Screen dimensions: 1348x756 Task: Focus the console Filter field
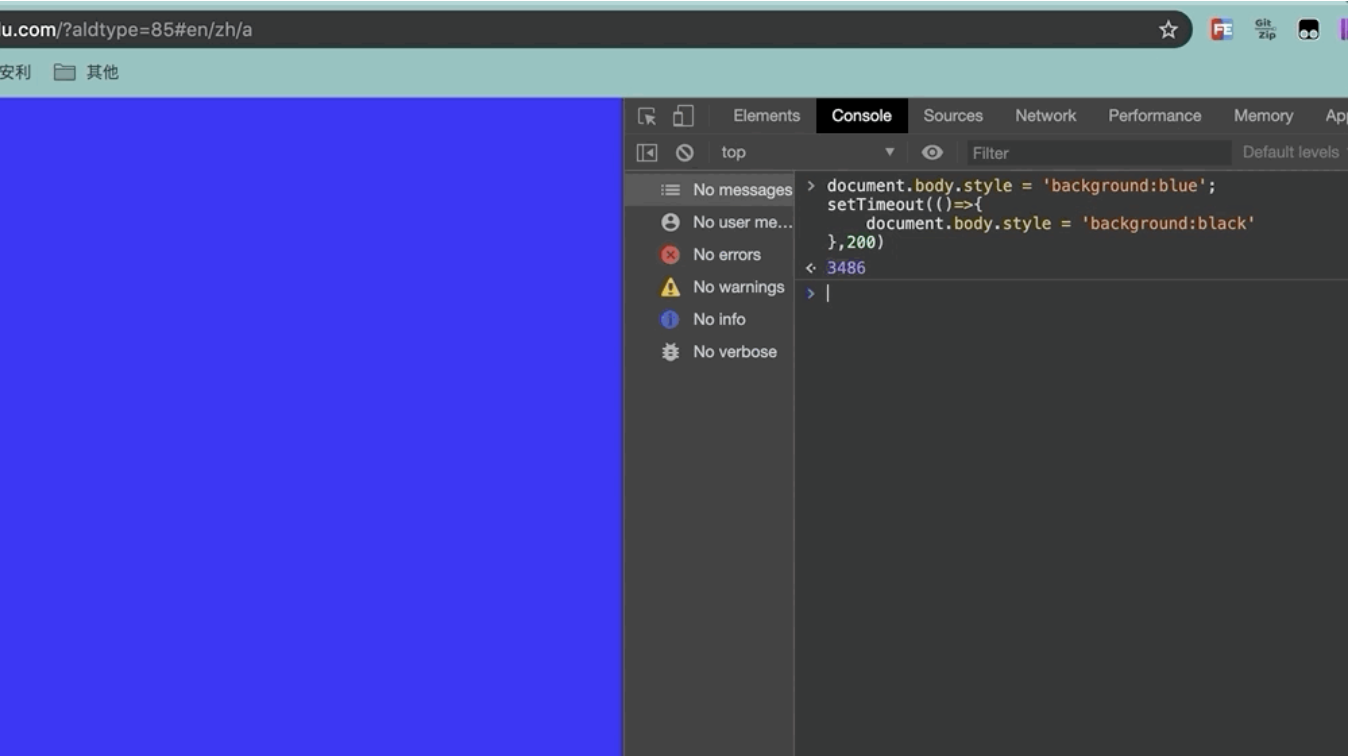click(1098, 153)
